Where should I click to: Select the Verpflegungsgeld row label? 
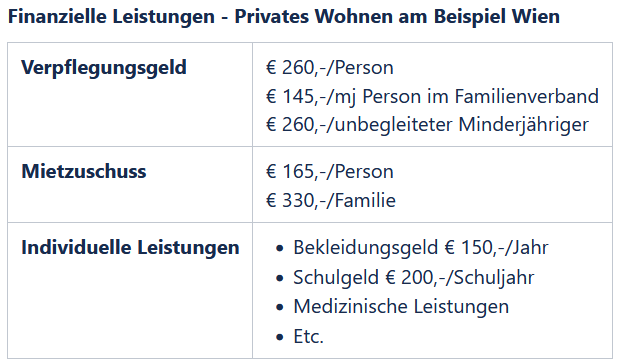104,68
